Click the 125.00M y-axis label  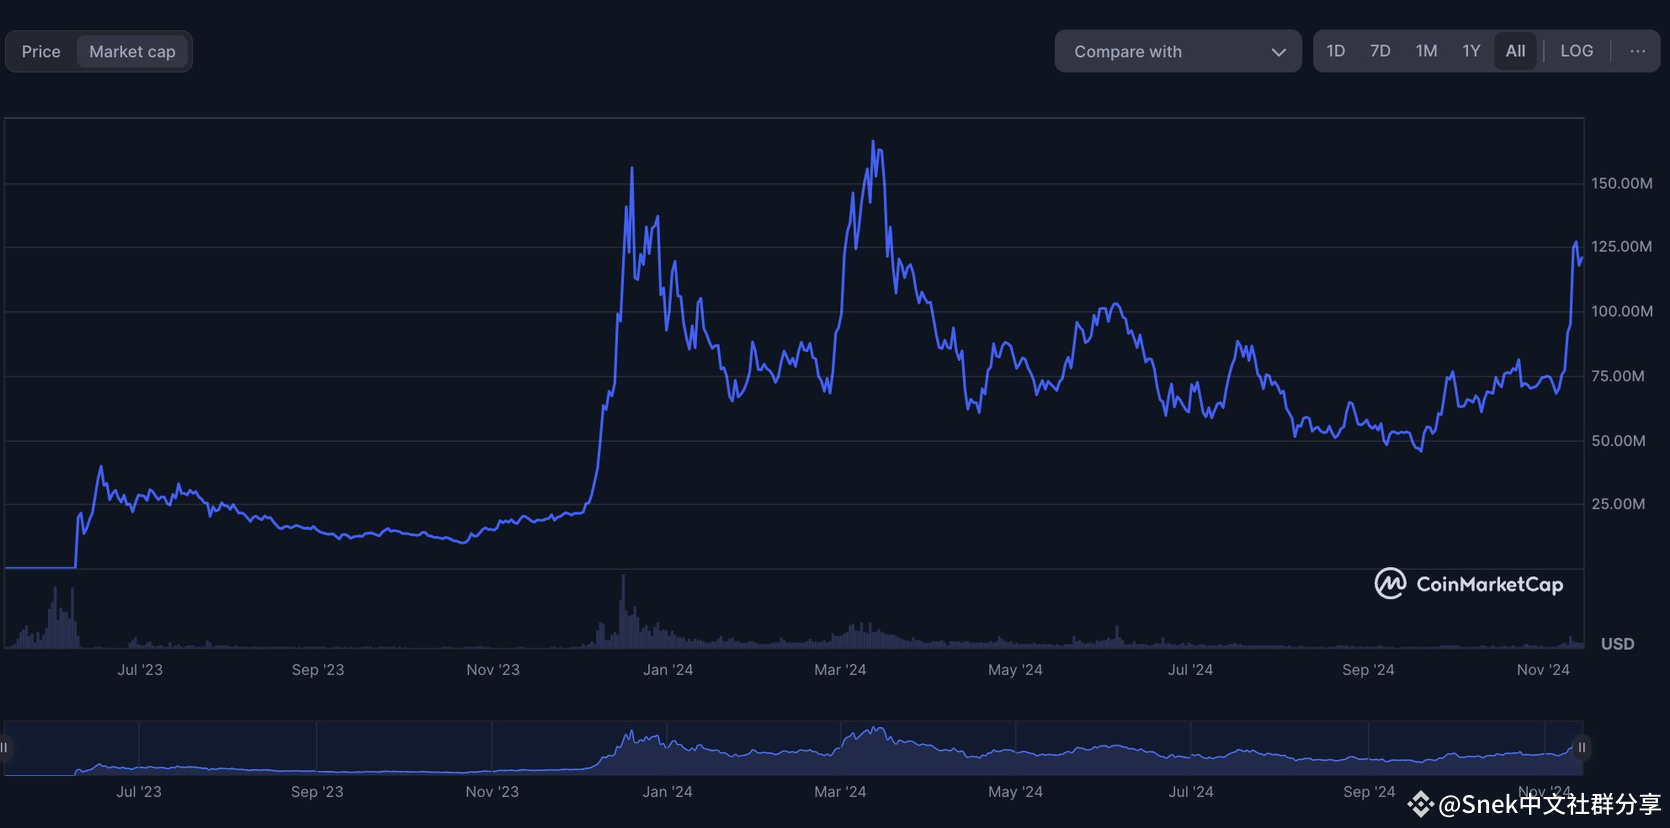click(x=1622, y=247)
